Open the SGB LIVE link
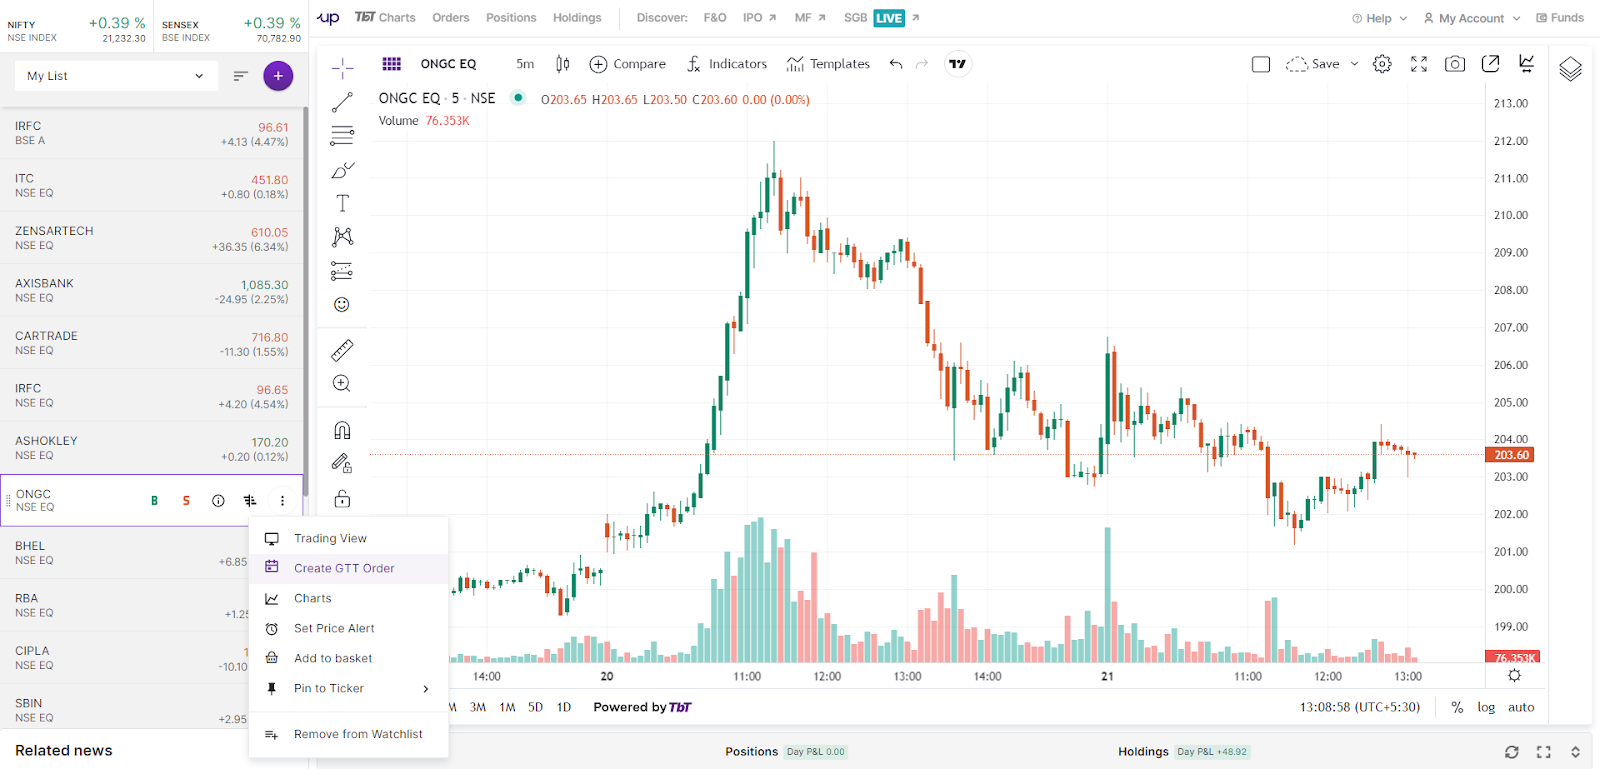This screenshot has width=1600, height=769. point(881,18)
